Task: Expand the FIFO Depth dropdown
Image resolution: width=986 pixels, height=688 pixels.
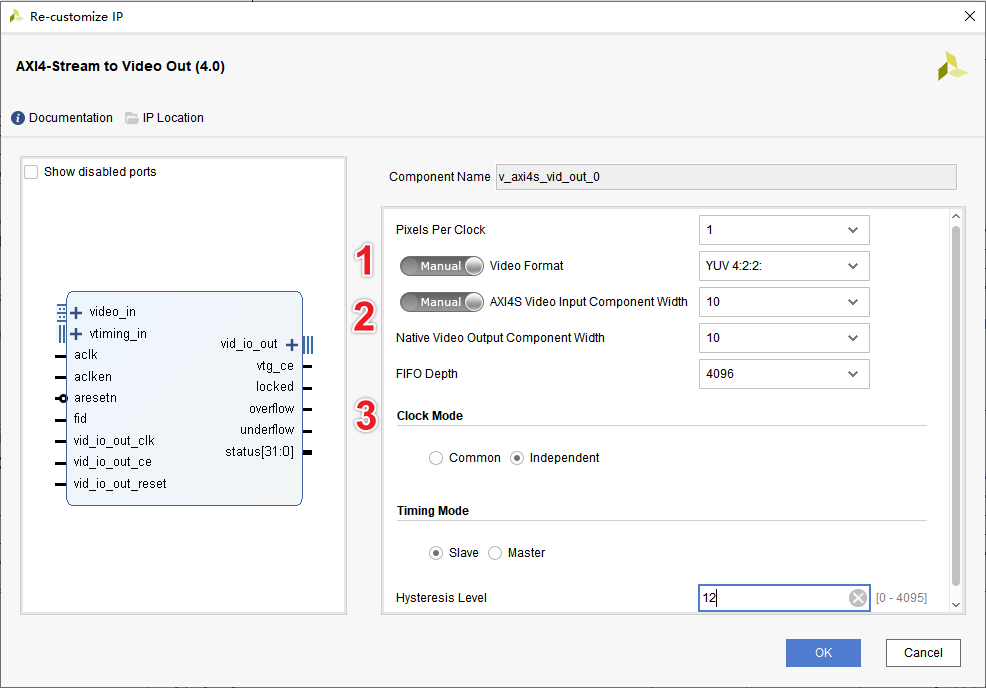Action: pyautogui.click(x=784, y=374)
